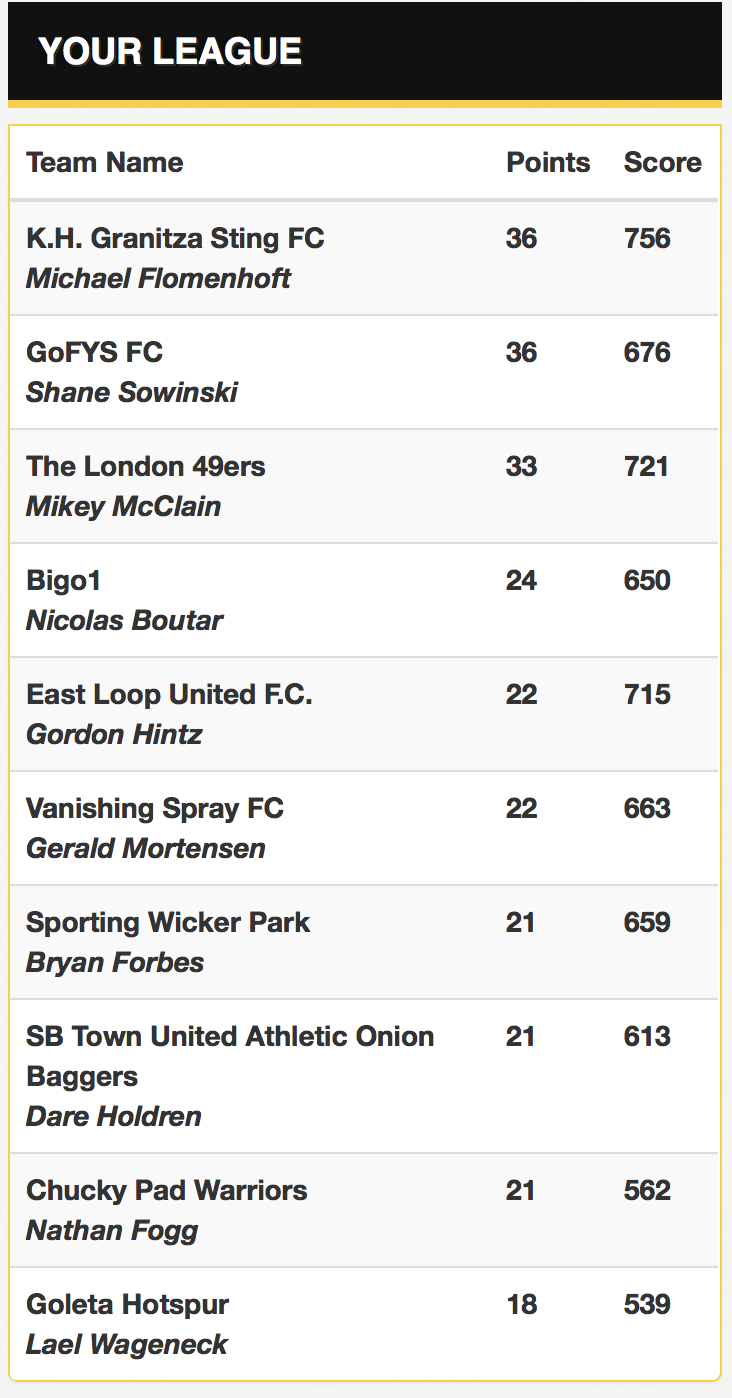The height and width of the screenshot is (1398, 732).
Task: Click manager name Shane Sowinski
Action: click(132, 392)
